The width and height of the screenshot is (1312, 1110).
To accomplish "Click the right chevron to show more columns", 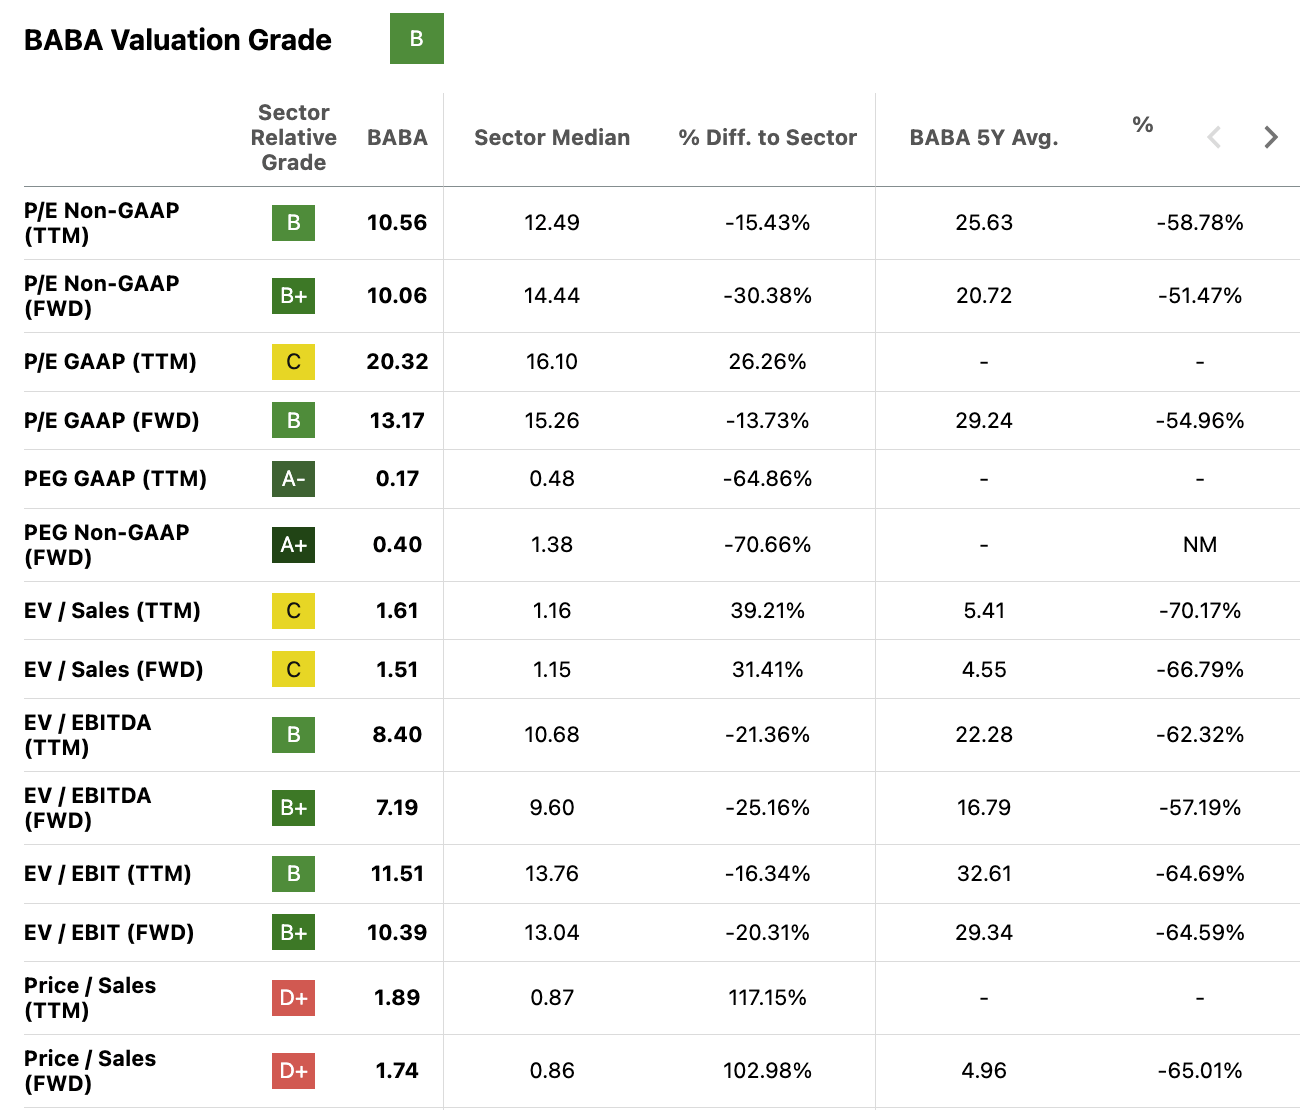I will coord(1270,136).
